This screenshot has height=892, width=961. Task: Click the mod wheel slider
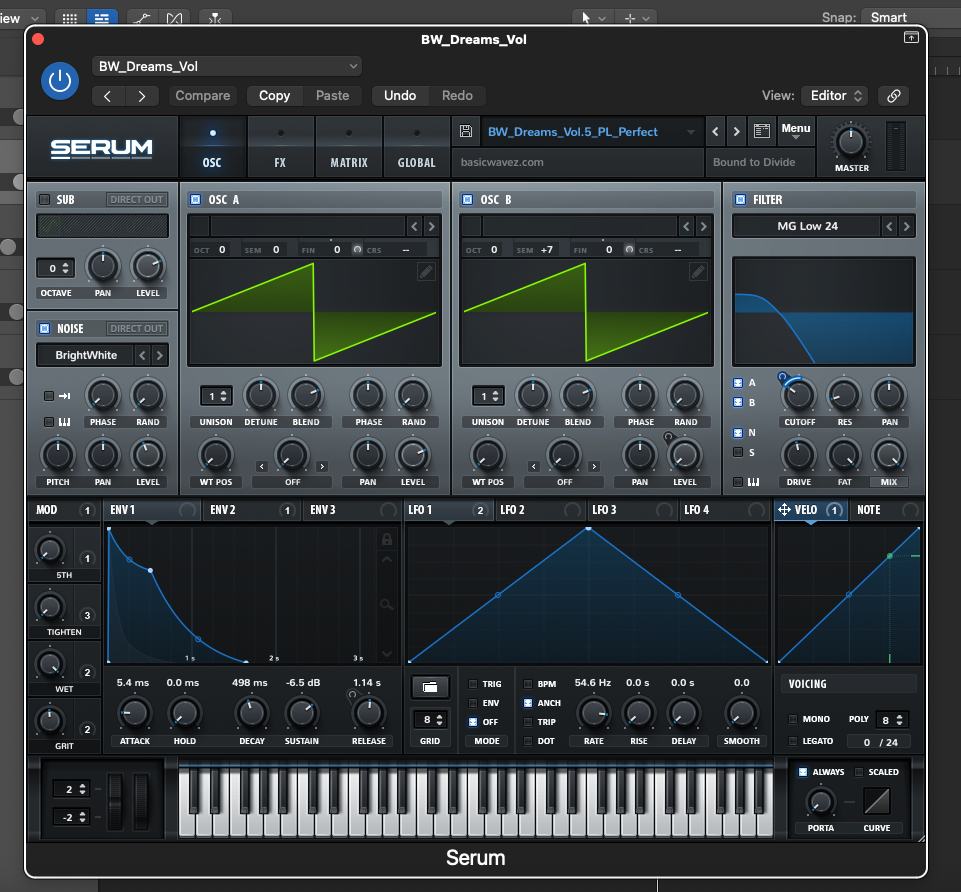point(140,800)
